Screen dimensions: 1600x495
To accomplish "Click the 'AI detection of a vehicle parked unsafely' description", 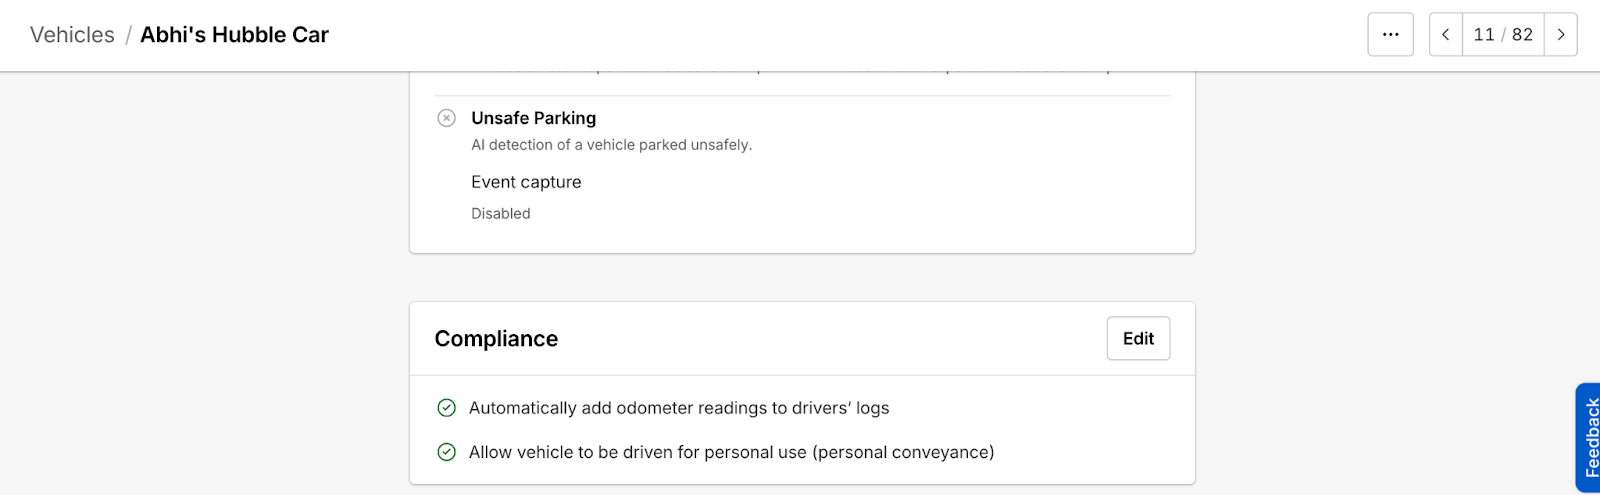I will [612, 145].
